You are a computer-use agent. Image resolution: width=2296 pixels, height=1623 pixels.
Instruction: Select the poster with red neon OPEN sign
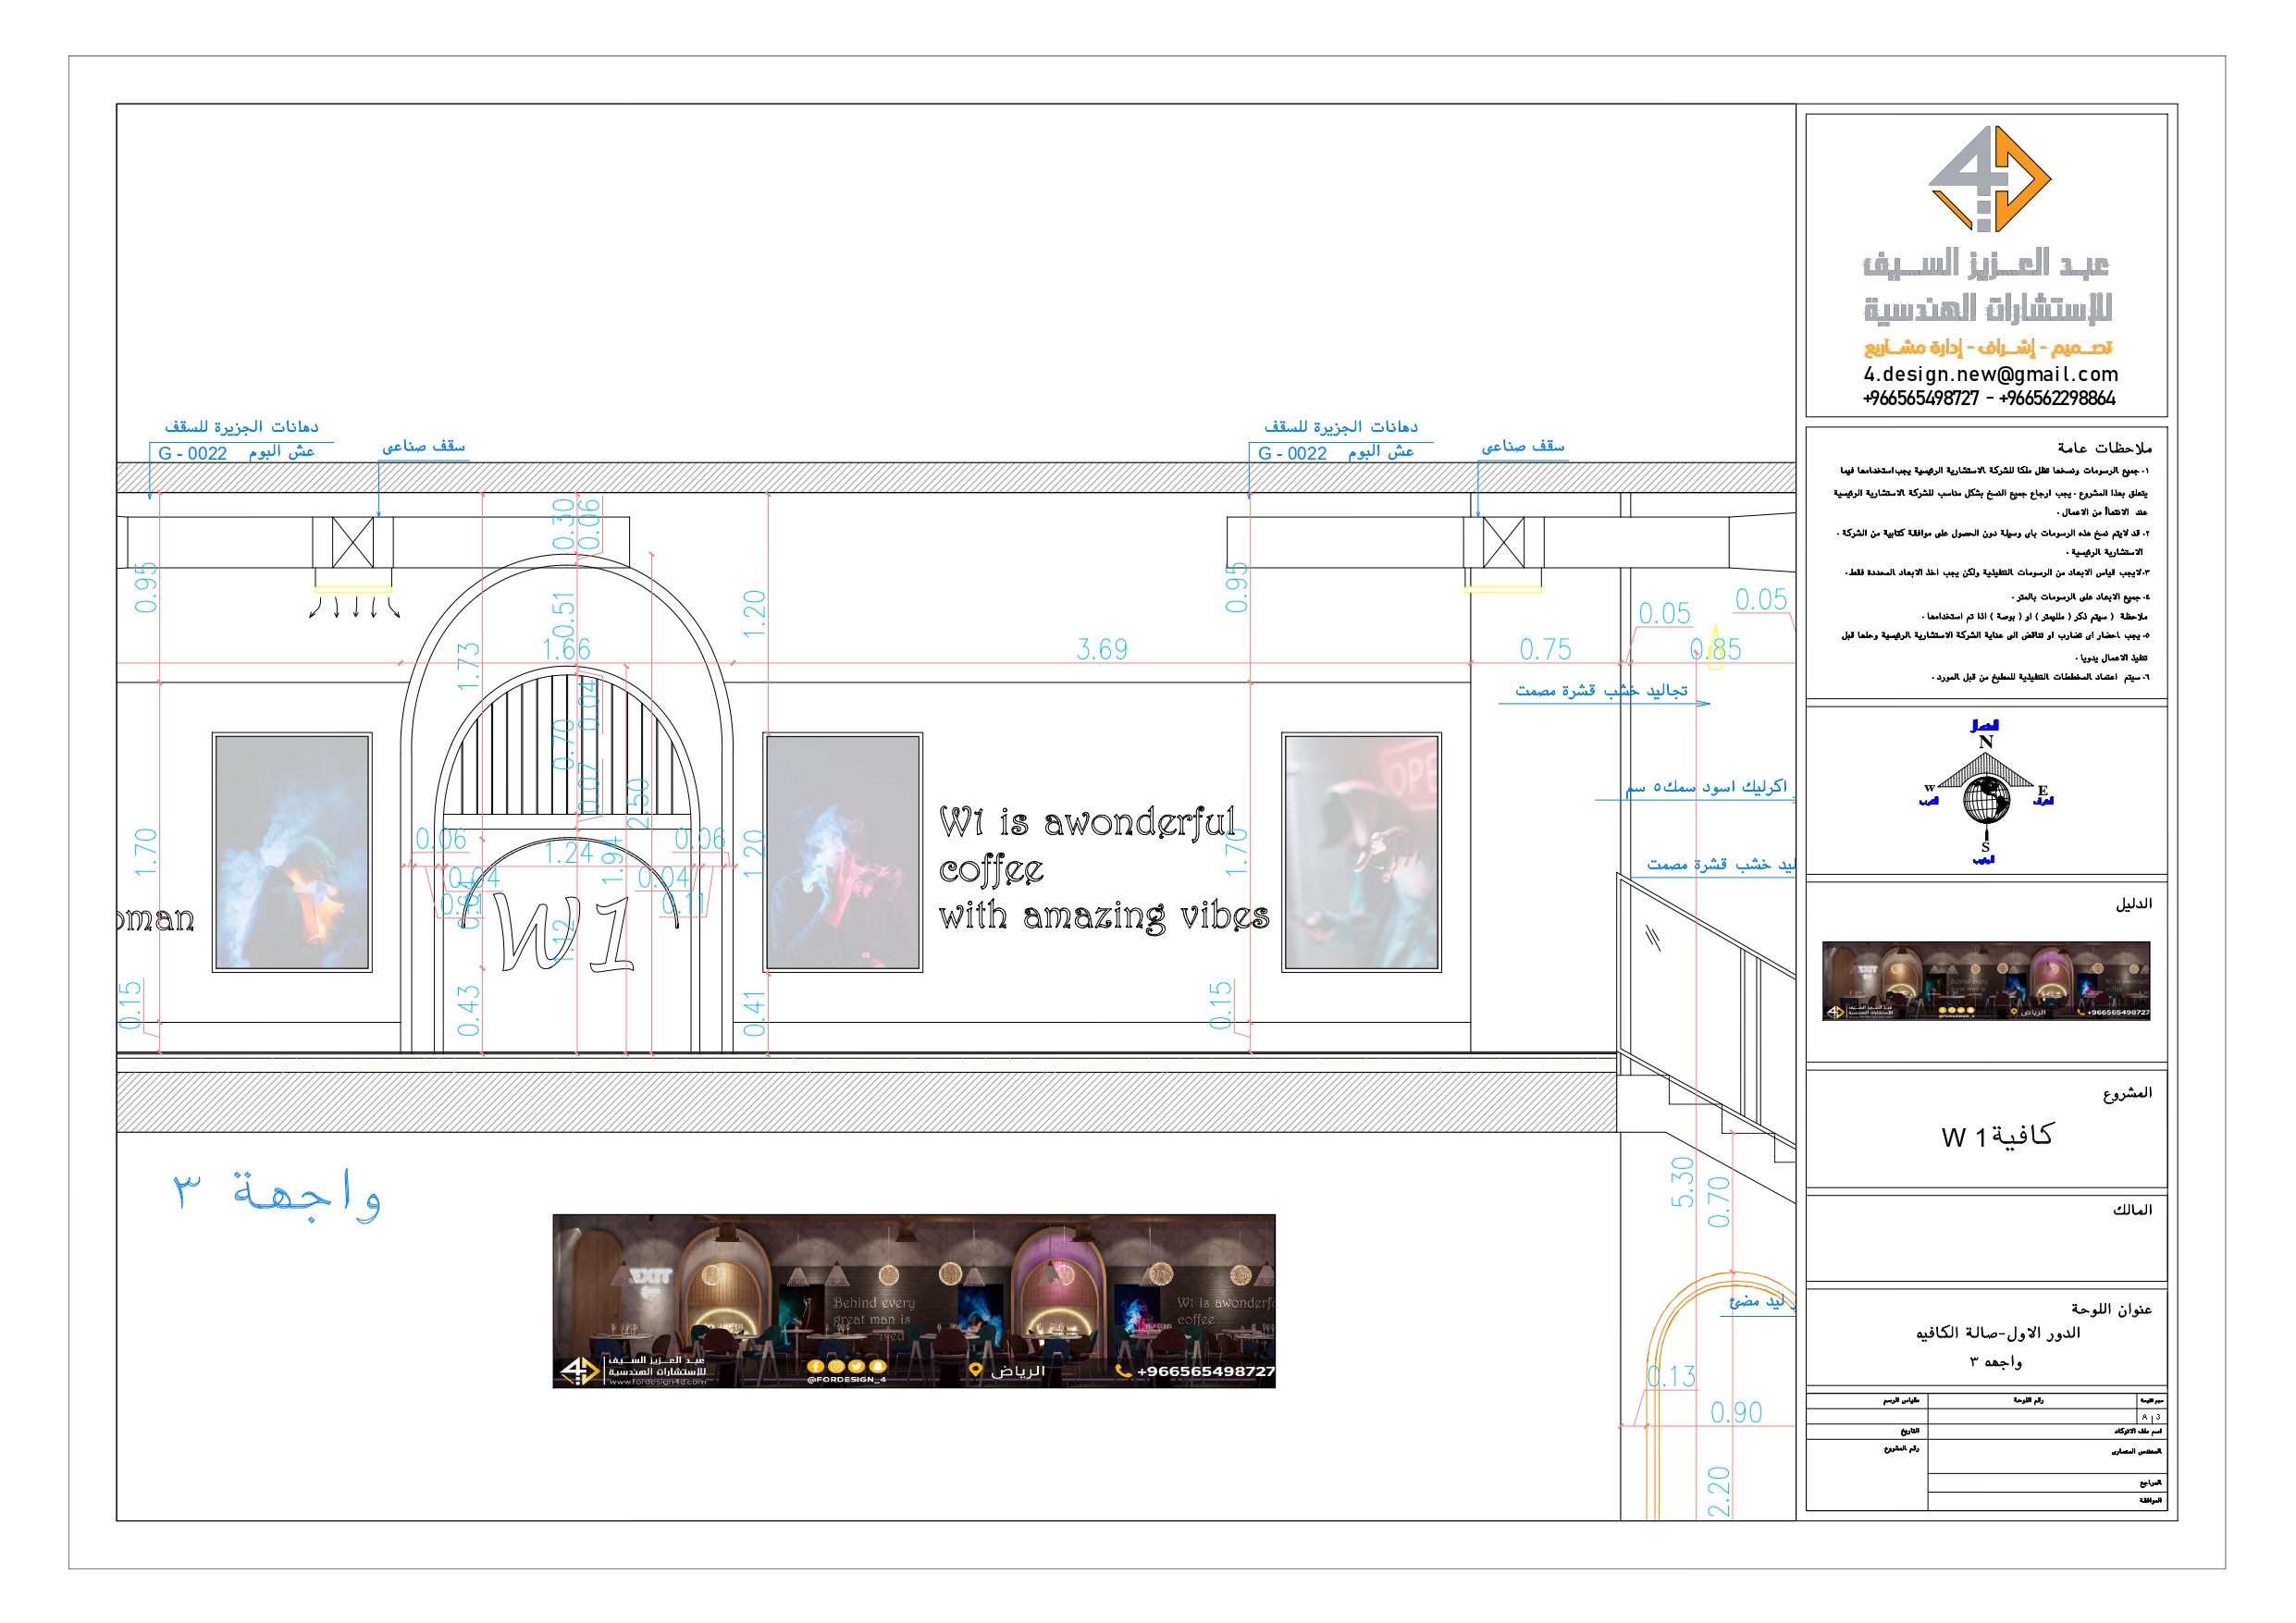click(1361, 852)
